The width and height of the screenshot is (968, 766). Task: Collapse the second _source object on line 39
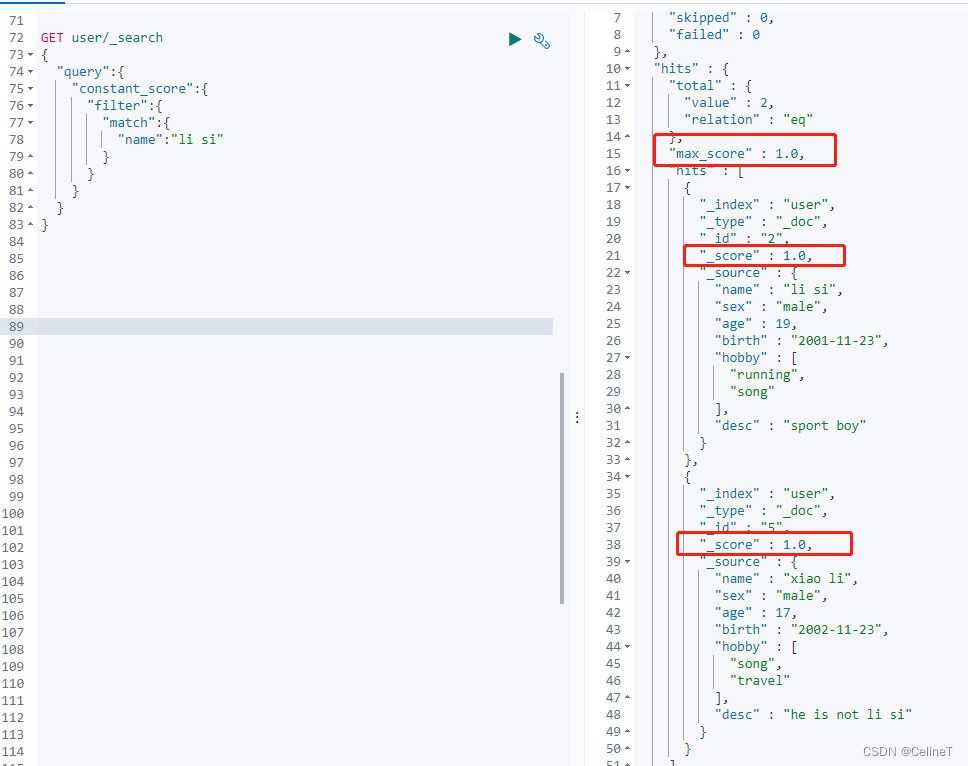(629, 561)
